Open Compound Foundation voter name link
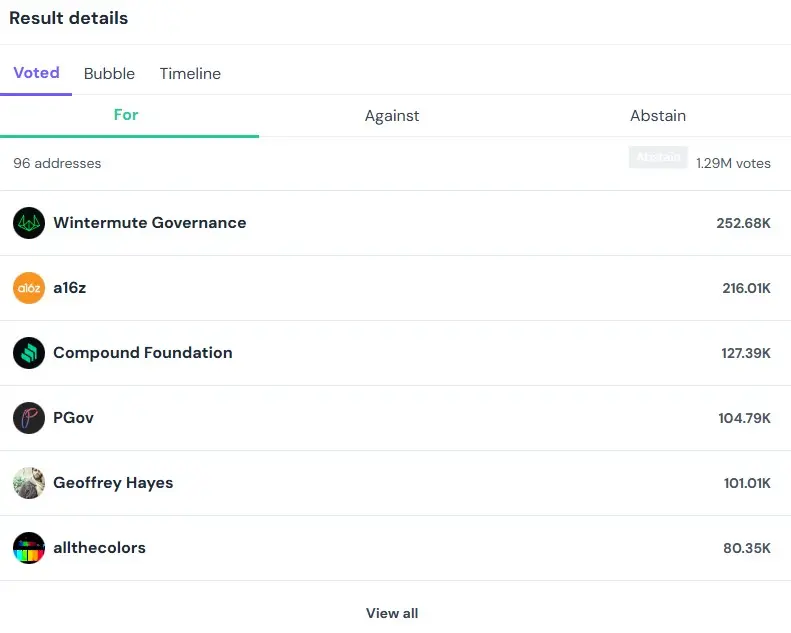Screen dimensions: 791x633 tap(142, 353)
